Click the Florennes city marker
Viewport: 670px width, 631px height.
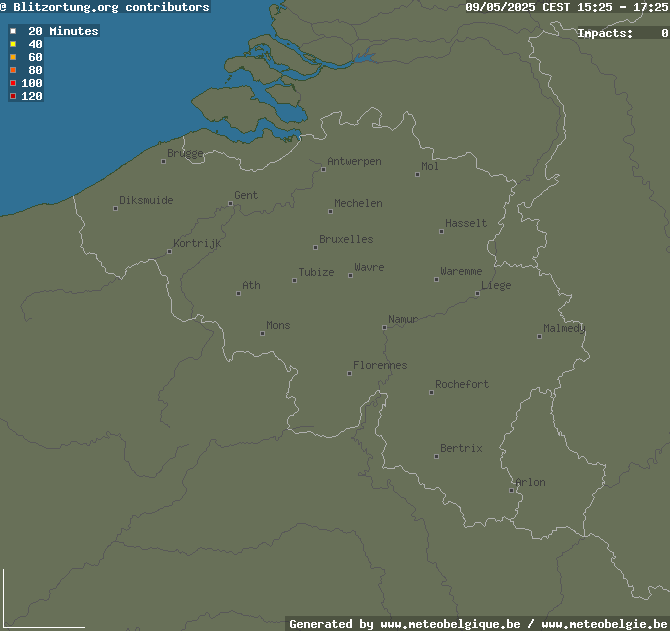pos(350,373)
